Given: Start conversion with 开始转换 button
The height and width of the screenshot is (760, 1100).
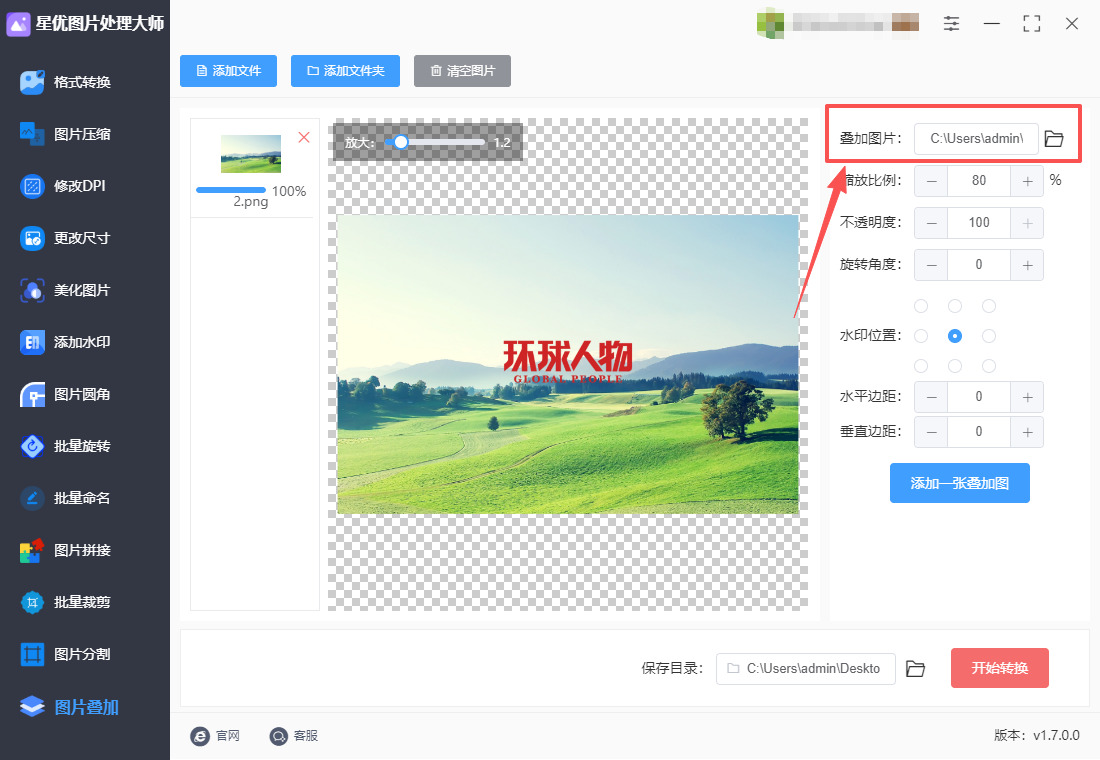Looking at the screenshot, I should pos(1000,668).
